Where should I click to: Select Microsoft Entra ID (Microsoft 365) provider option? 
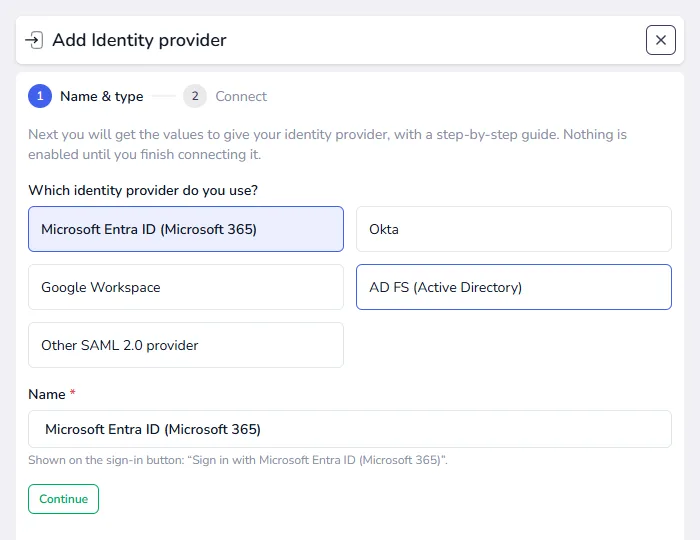point(186,229)
